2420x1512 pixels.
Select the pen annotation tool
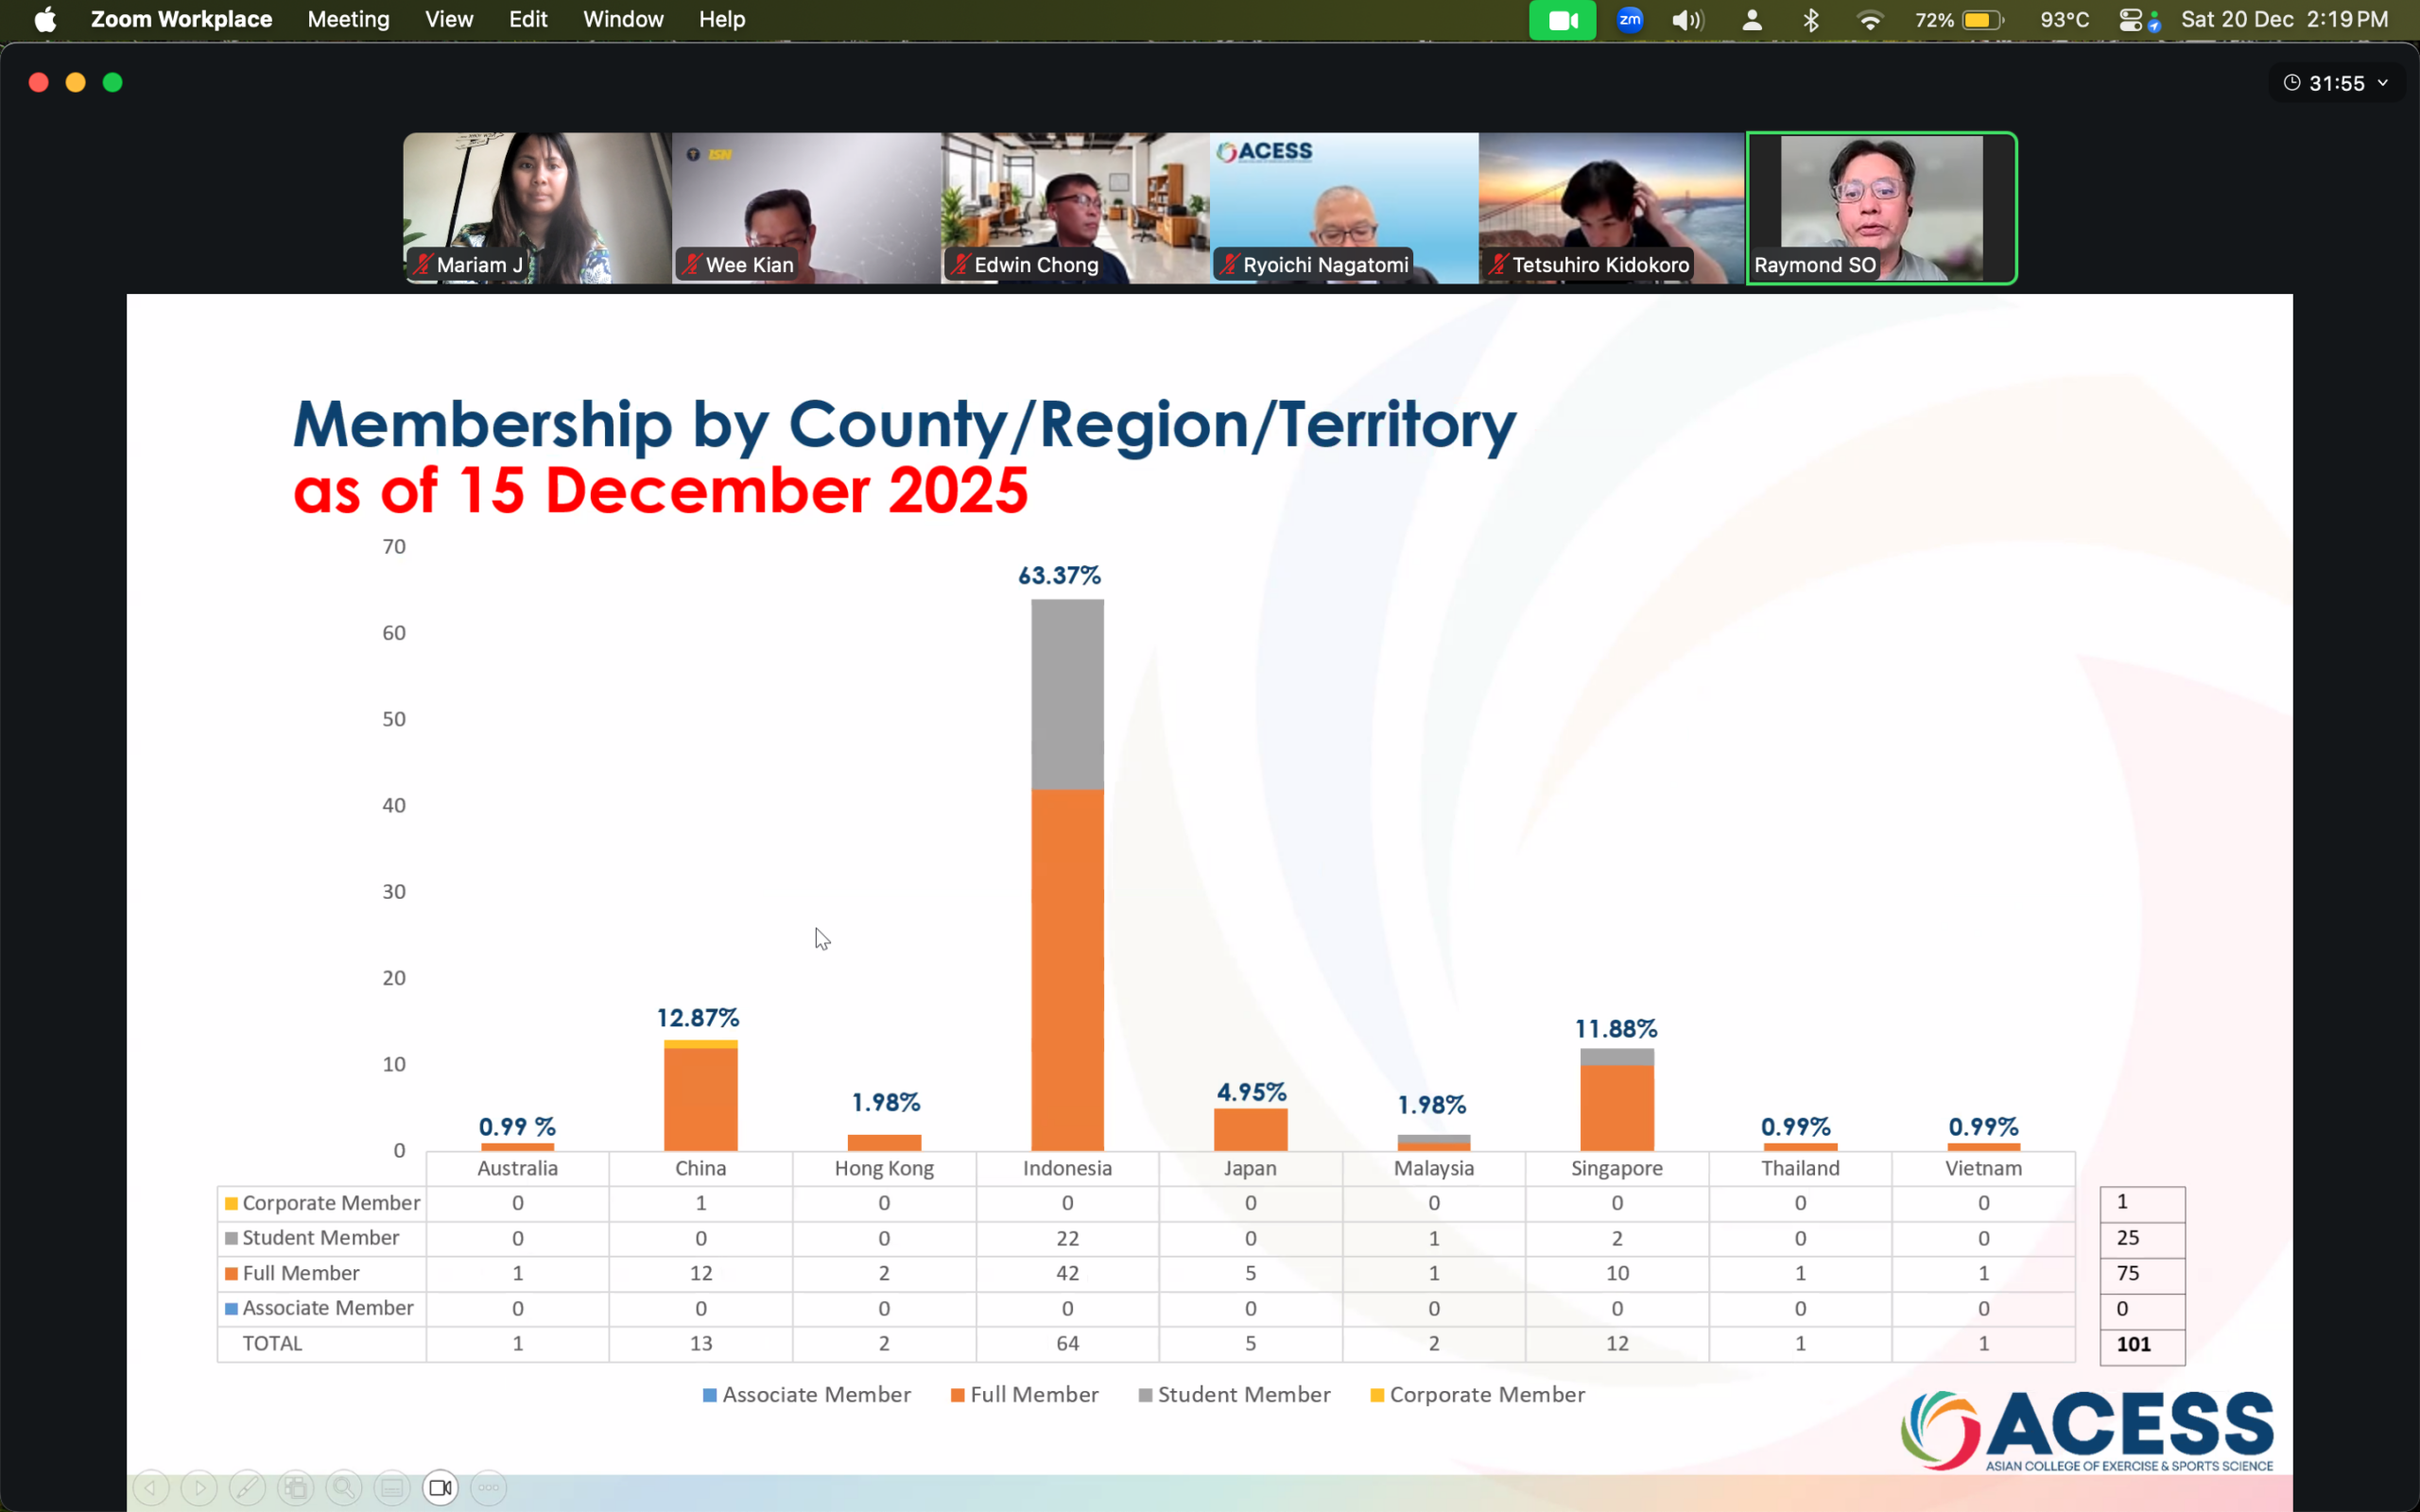pyautogui.click(x=247, y=1488)
